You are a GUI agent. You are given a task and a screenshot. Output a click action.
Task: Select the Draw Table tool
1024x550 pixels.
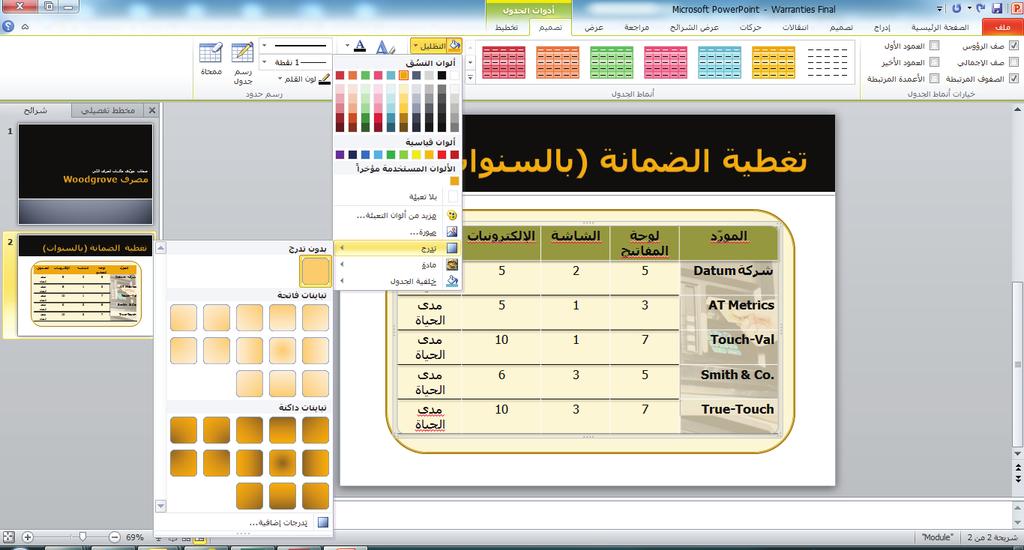(x=243, y=63)
